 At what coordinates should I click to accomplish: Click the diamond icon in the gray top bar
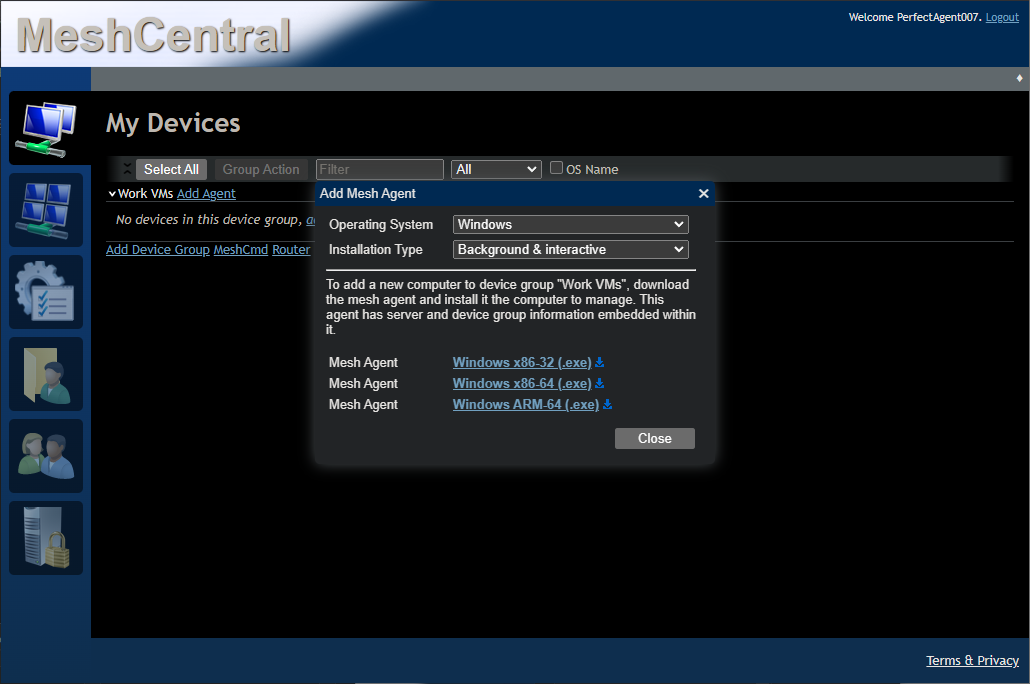(1019, 78)
